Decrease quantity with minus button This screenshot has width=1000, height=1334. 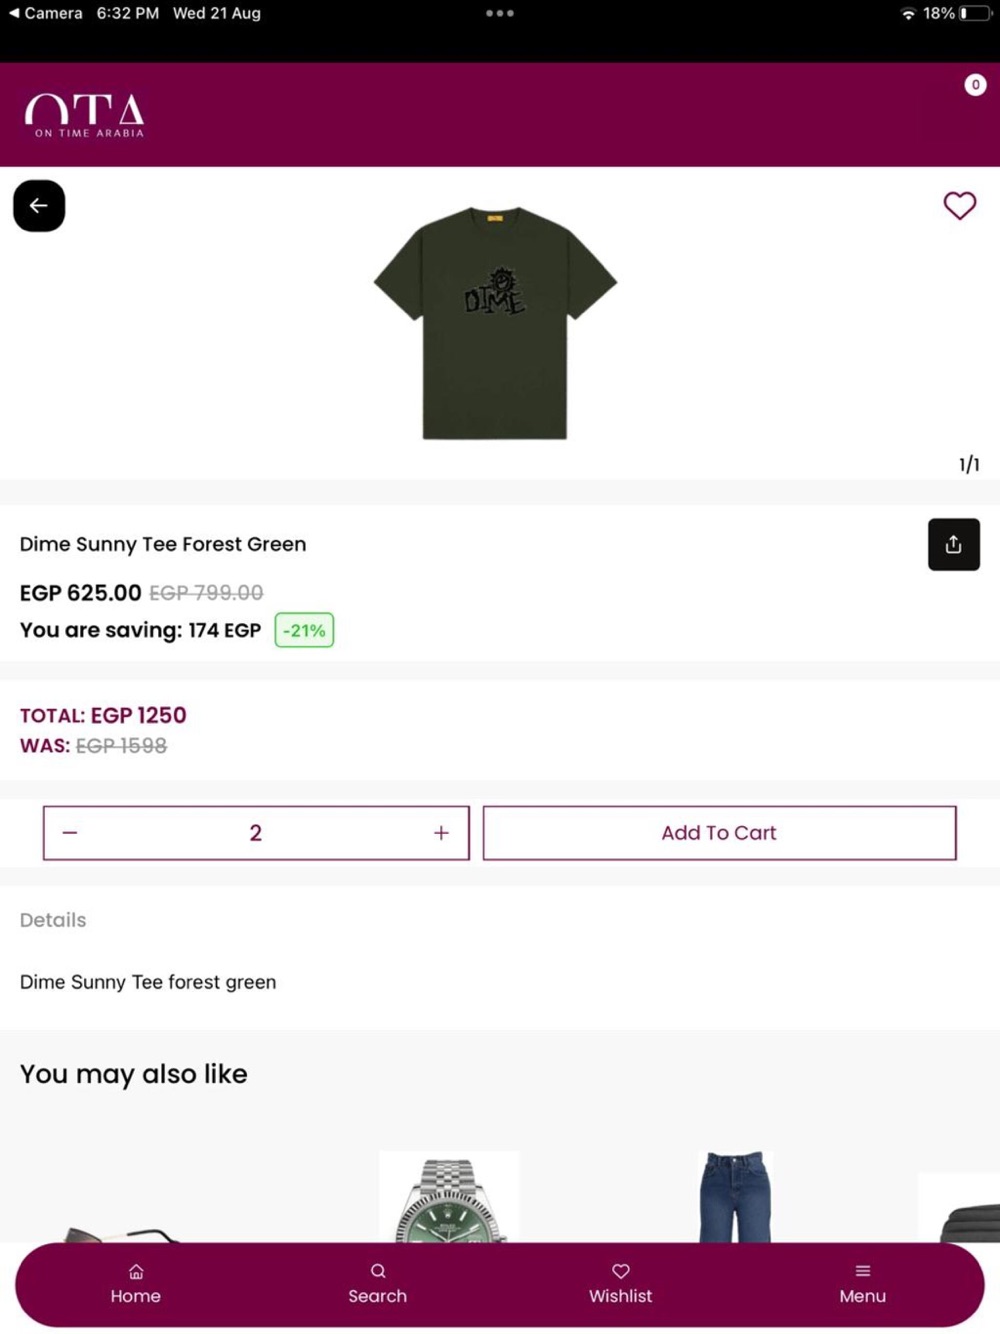[70, 833]
